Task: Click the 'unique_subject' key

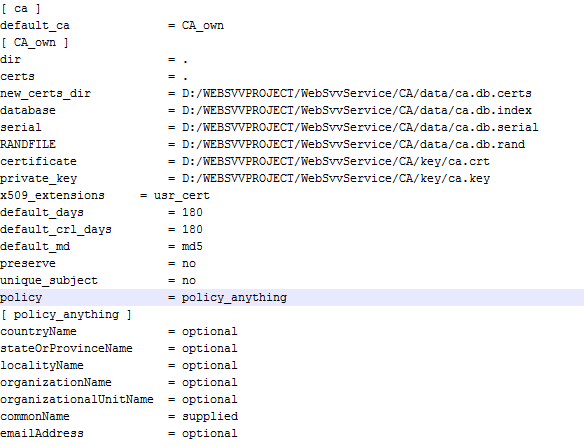Action: point(49,281)
